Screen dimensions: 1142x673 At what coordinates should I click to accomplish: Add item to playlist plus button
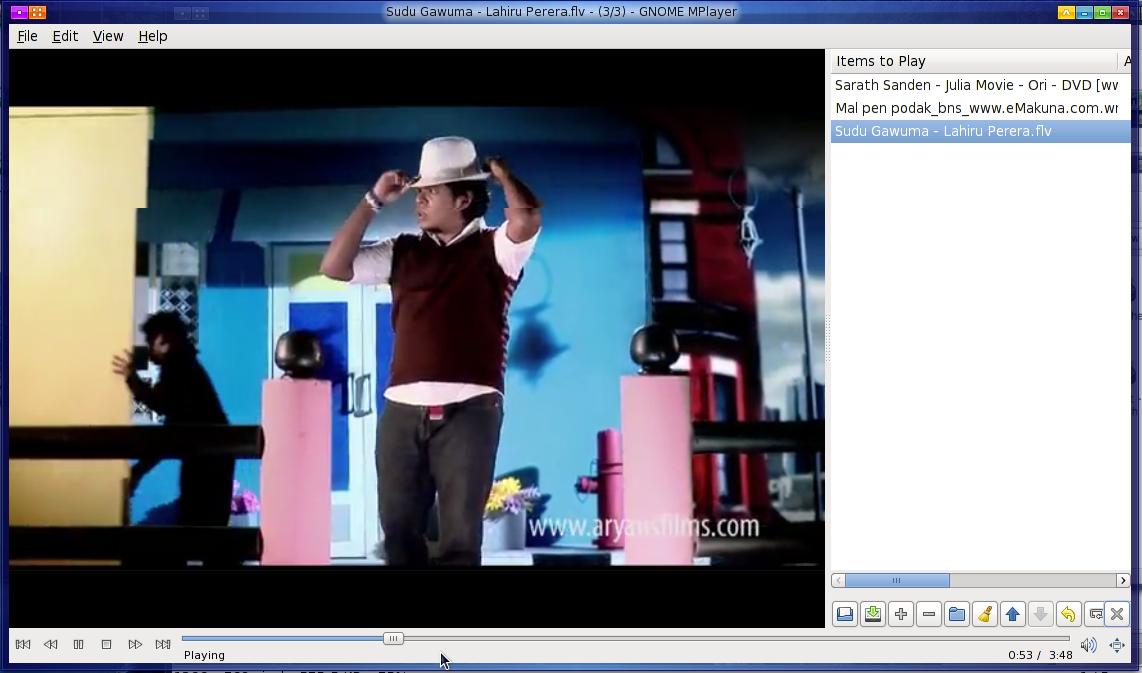pos(901,614)
